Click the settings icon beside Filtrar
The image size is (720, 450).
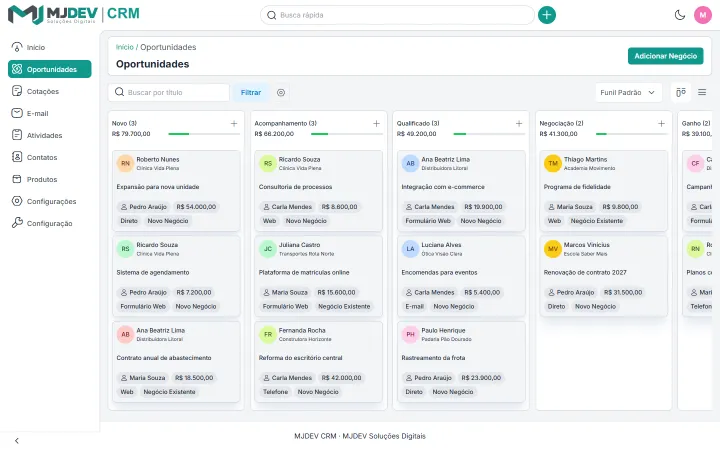tap(281, 92)
